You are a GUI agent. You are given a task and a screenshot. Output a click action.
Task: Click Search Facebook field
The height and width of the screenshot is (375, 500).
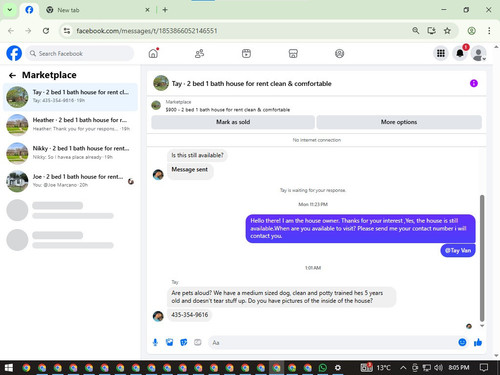[x=80, y=53]
